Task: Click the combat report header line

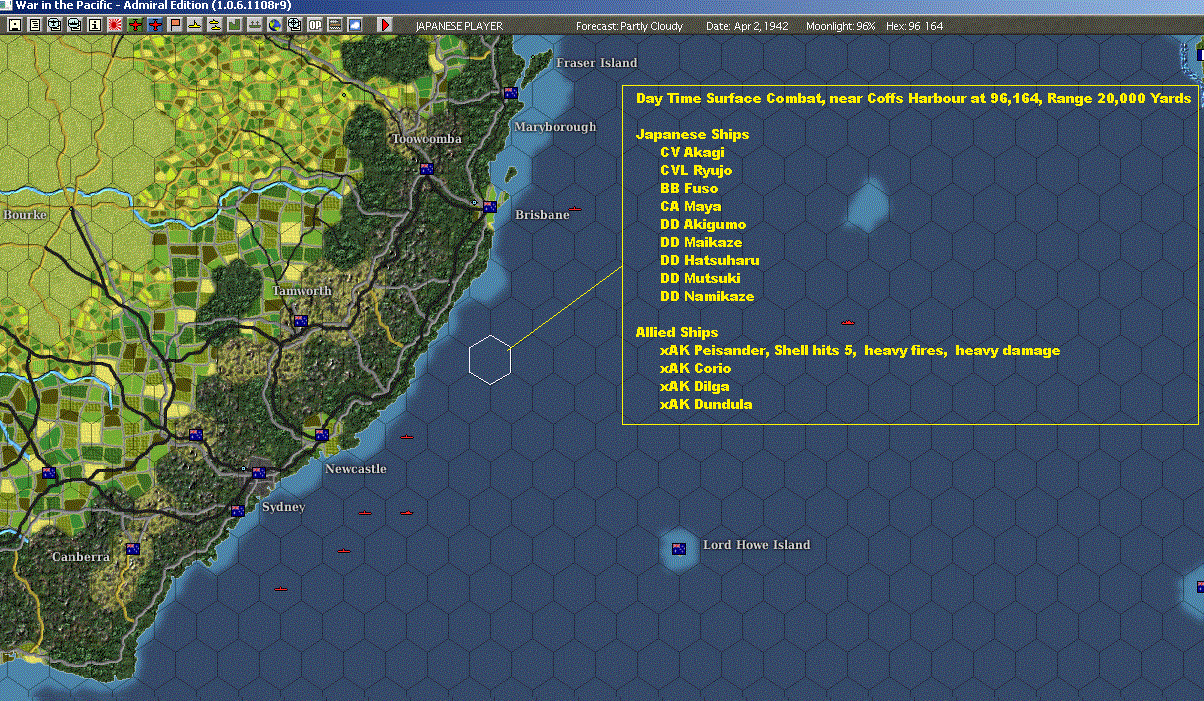Action: pos(913,98)
